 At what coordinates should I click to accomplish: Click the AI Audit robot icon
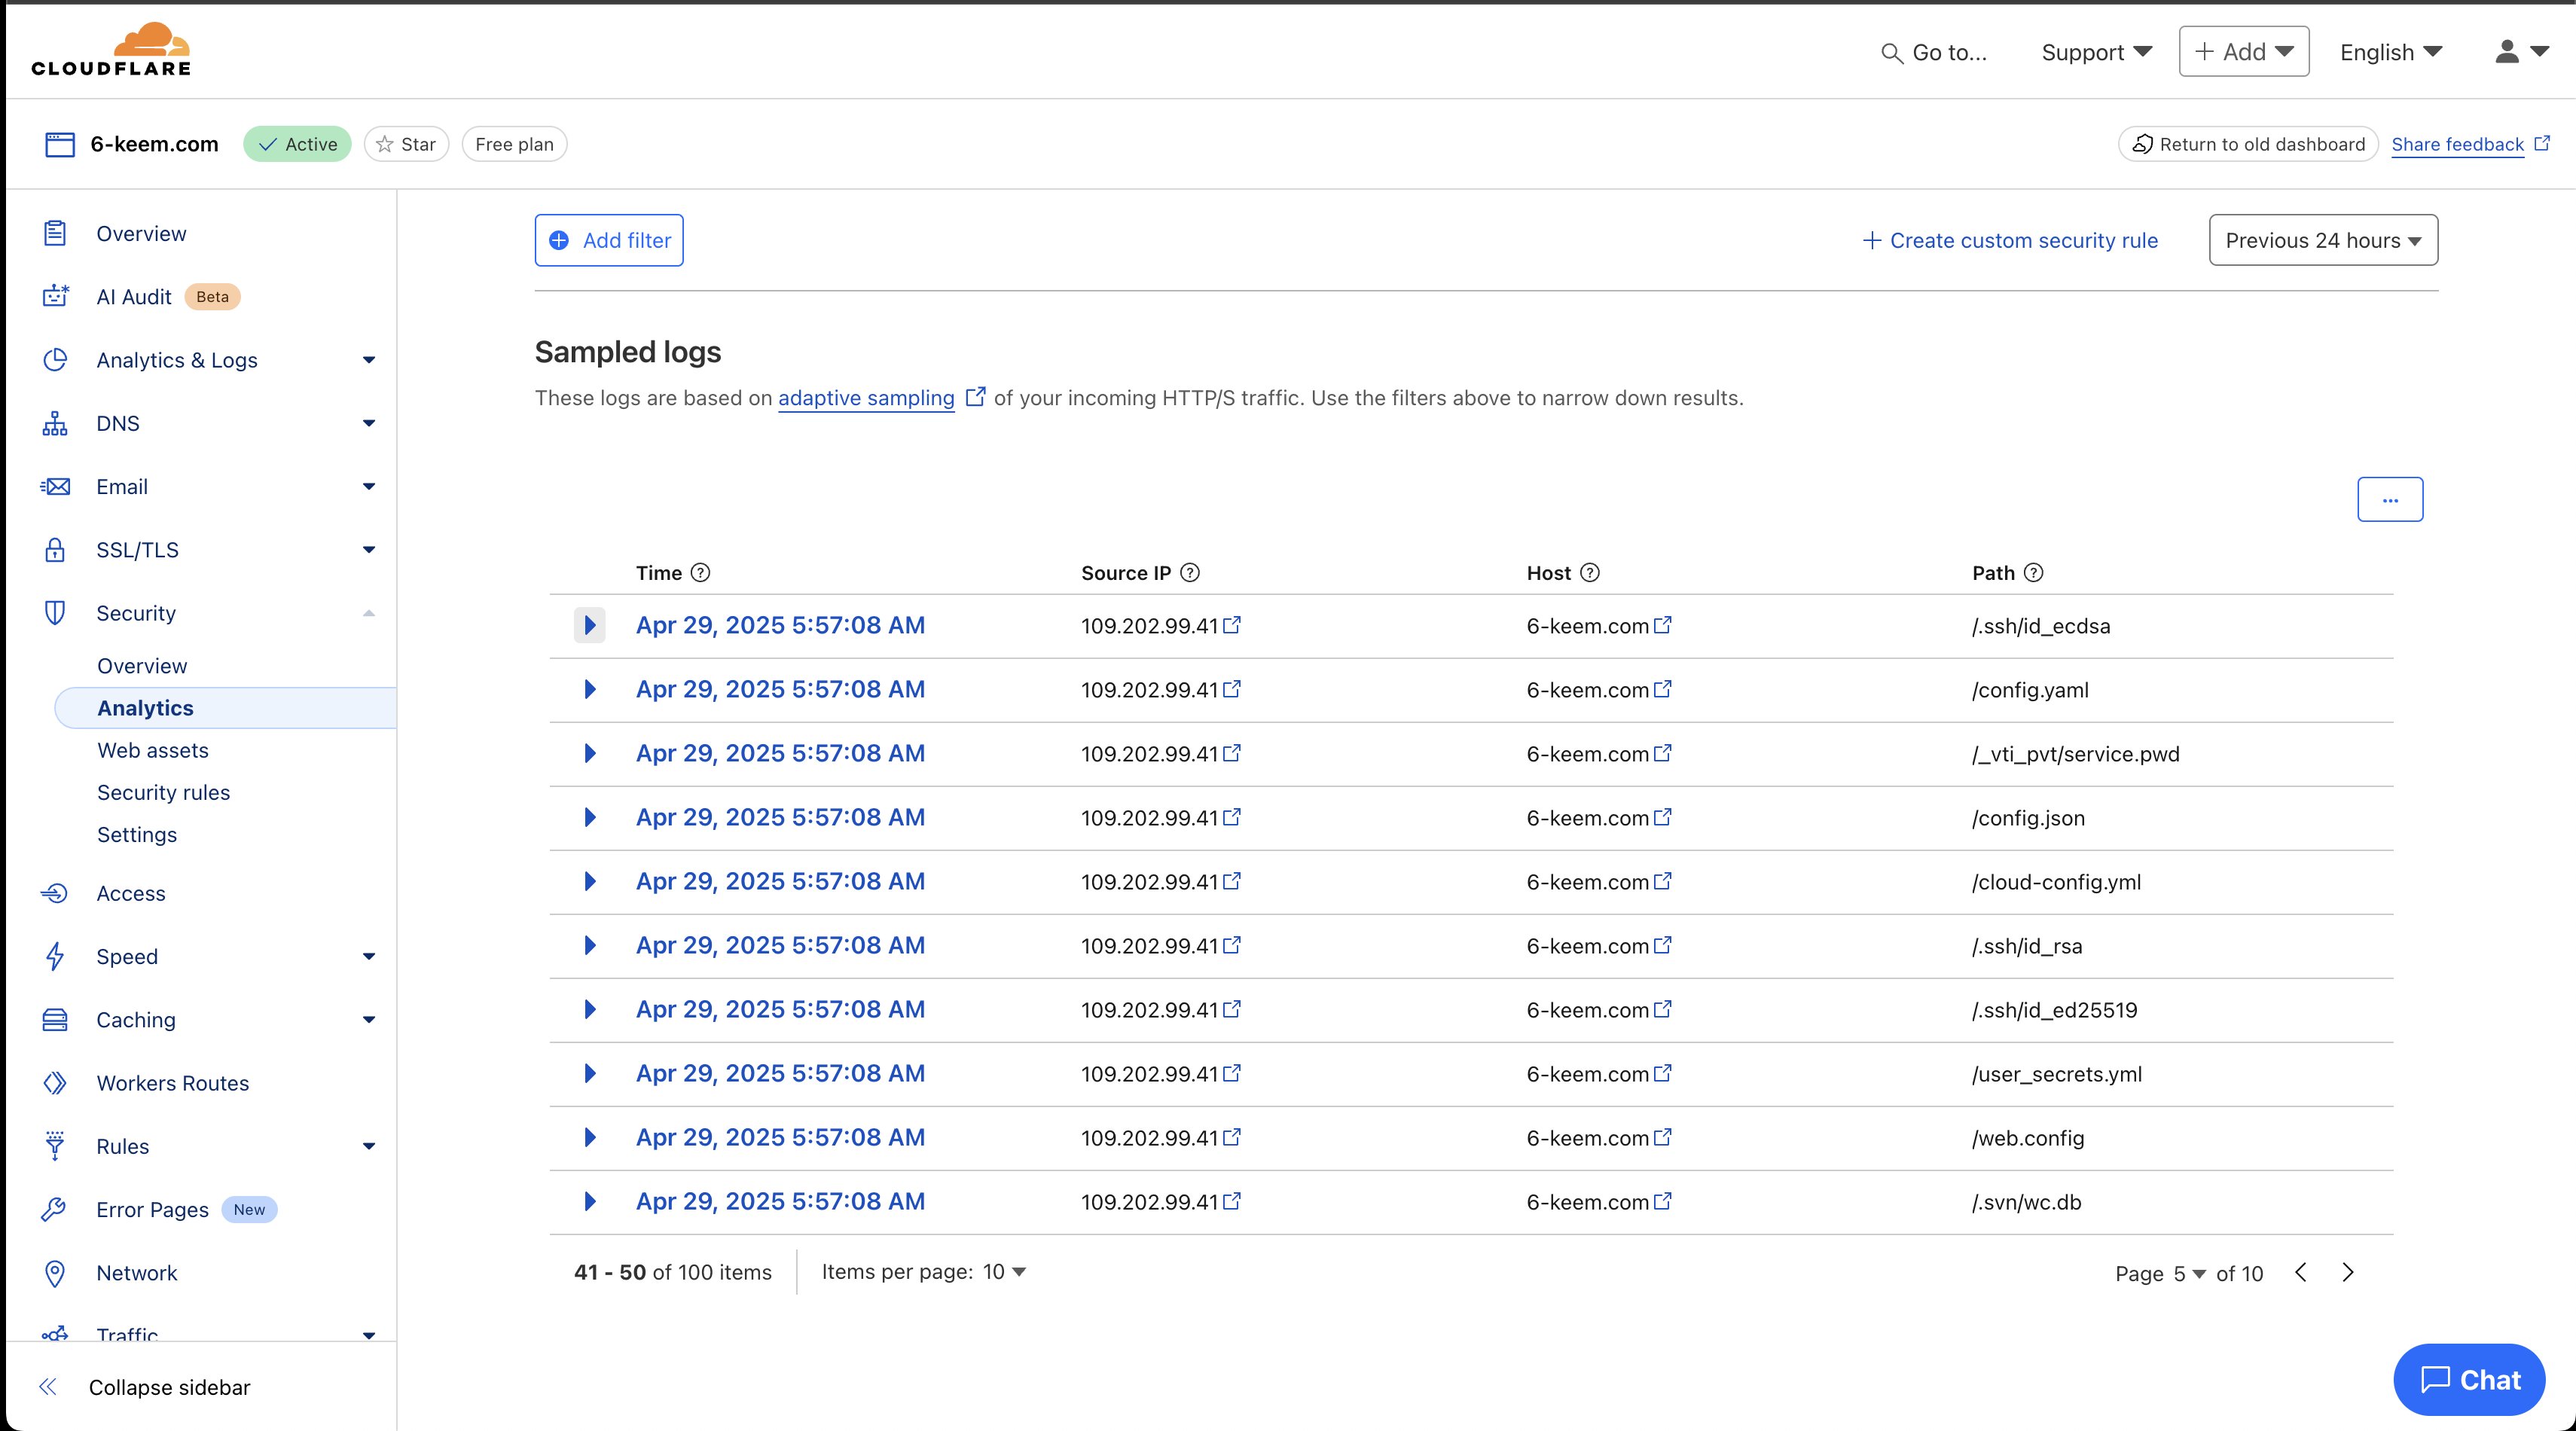55,296
